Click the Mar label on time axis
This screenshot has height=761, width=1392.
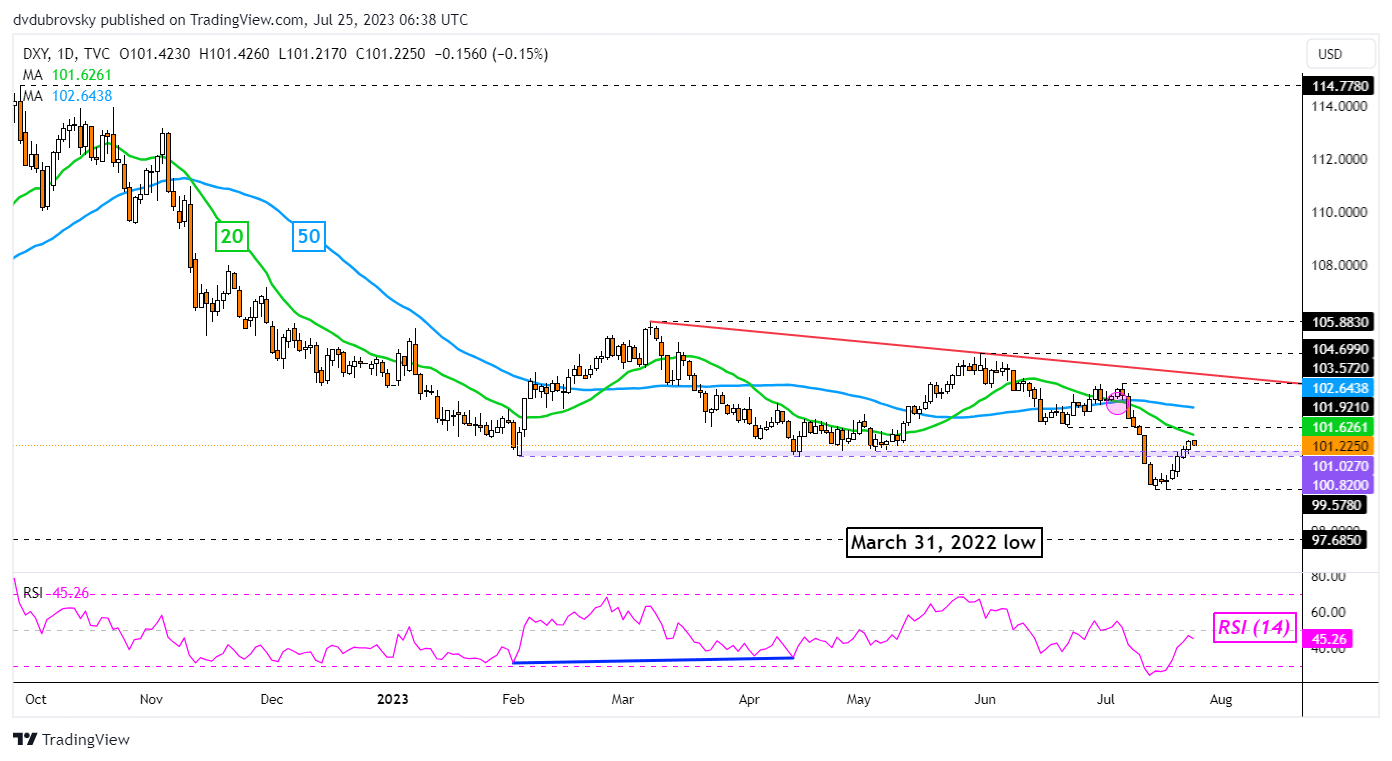pos(621,701)
